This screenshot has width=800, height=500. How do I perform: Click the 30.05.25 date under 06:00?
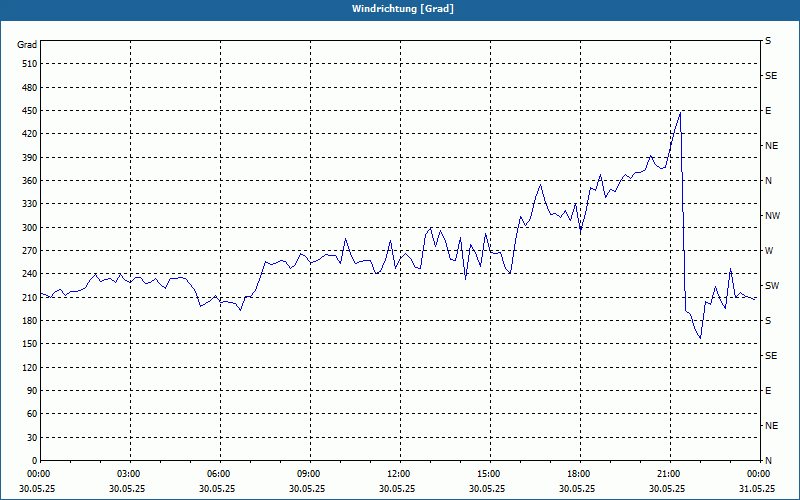[x=217, y=489]
